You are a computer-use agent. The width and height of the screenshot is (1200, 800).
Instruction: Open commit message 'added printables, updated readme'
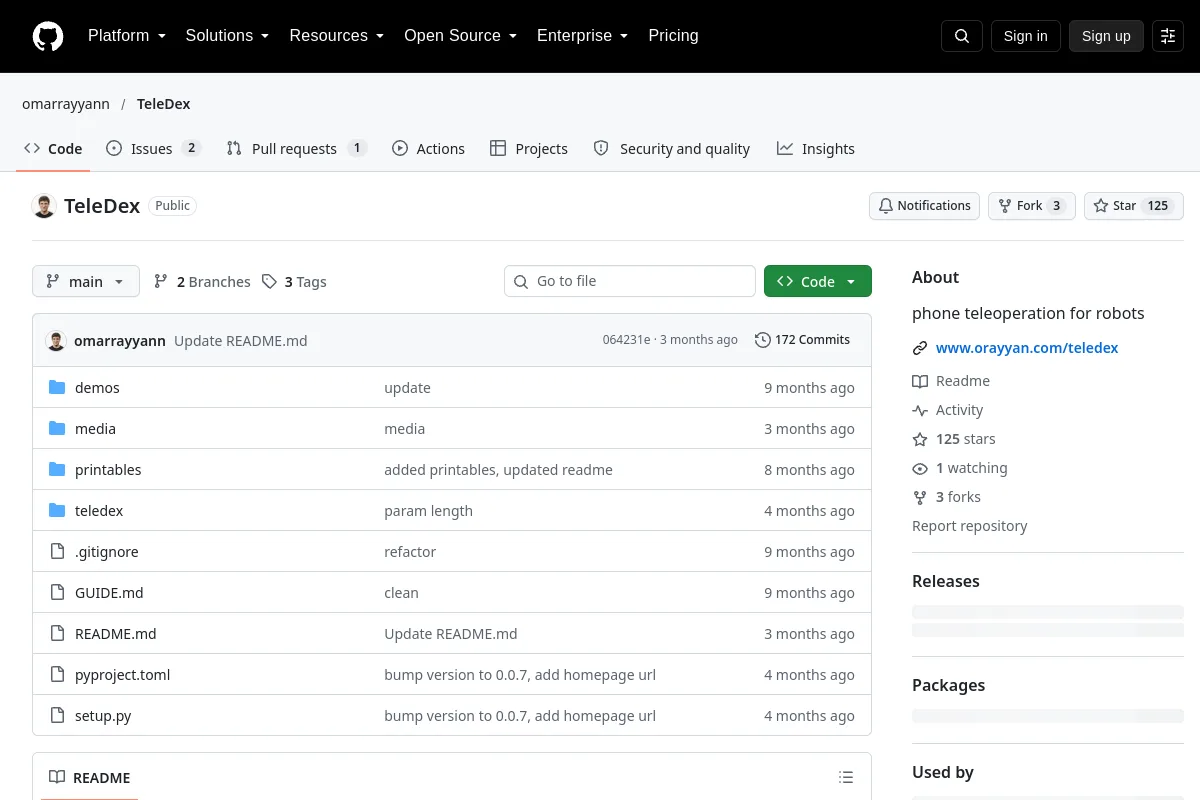tap(498, 469)
